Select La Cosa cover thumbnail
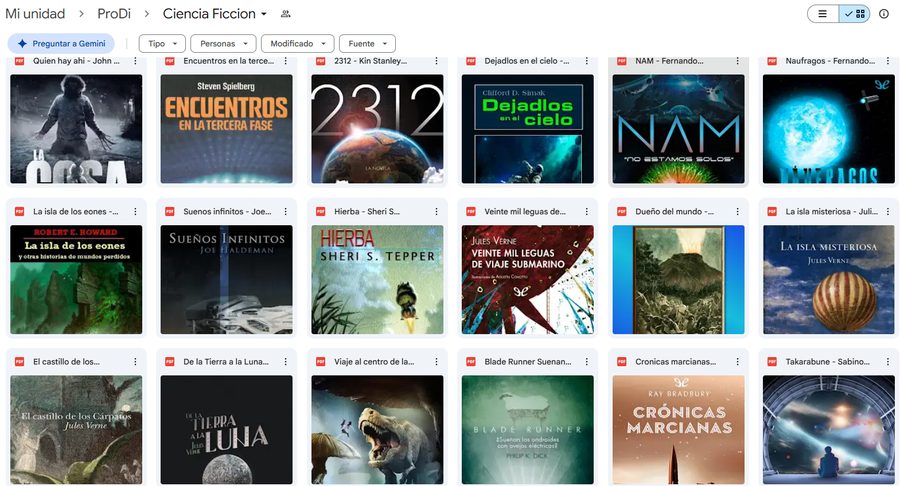Viewport: 900px width, 486px height. 76,129
